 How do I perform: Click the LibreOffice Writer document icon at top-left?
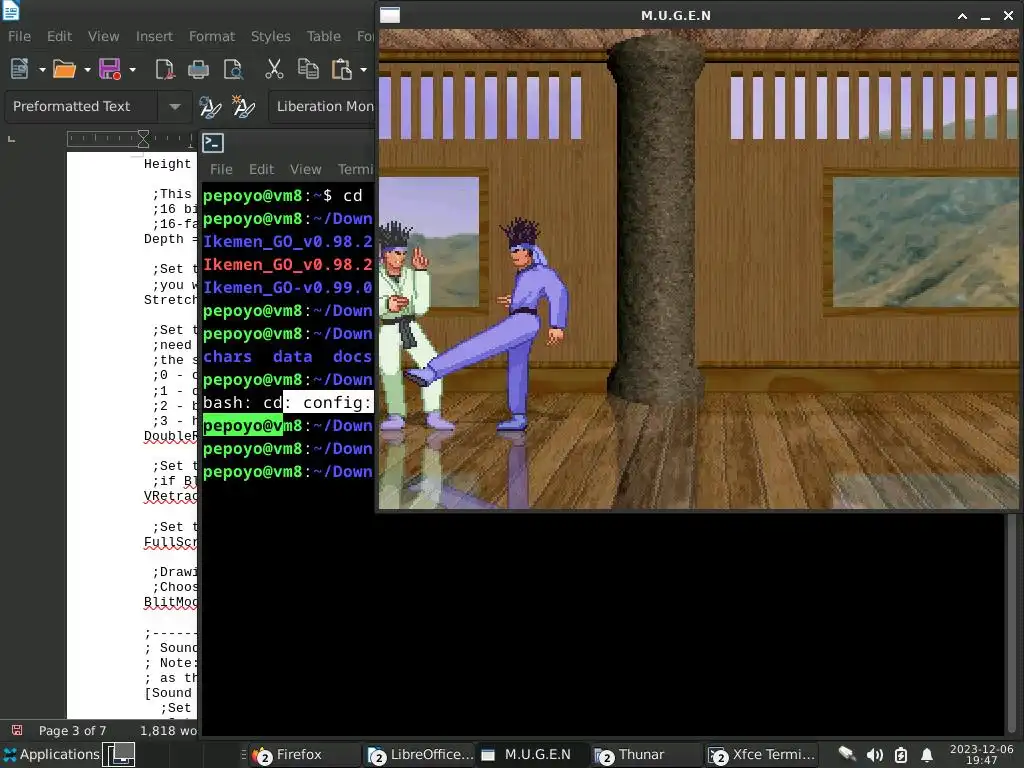coord(11,10)
